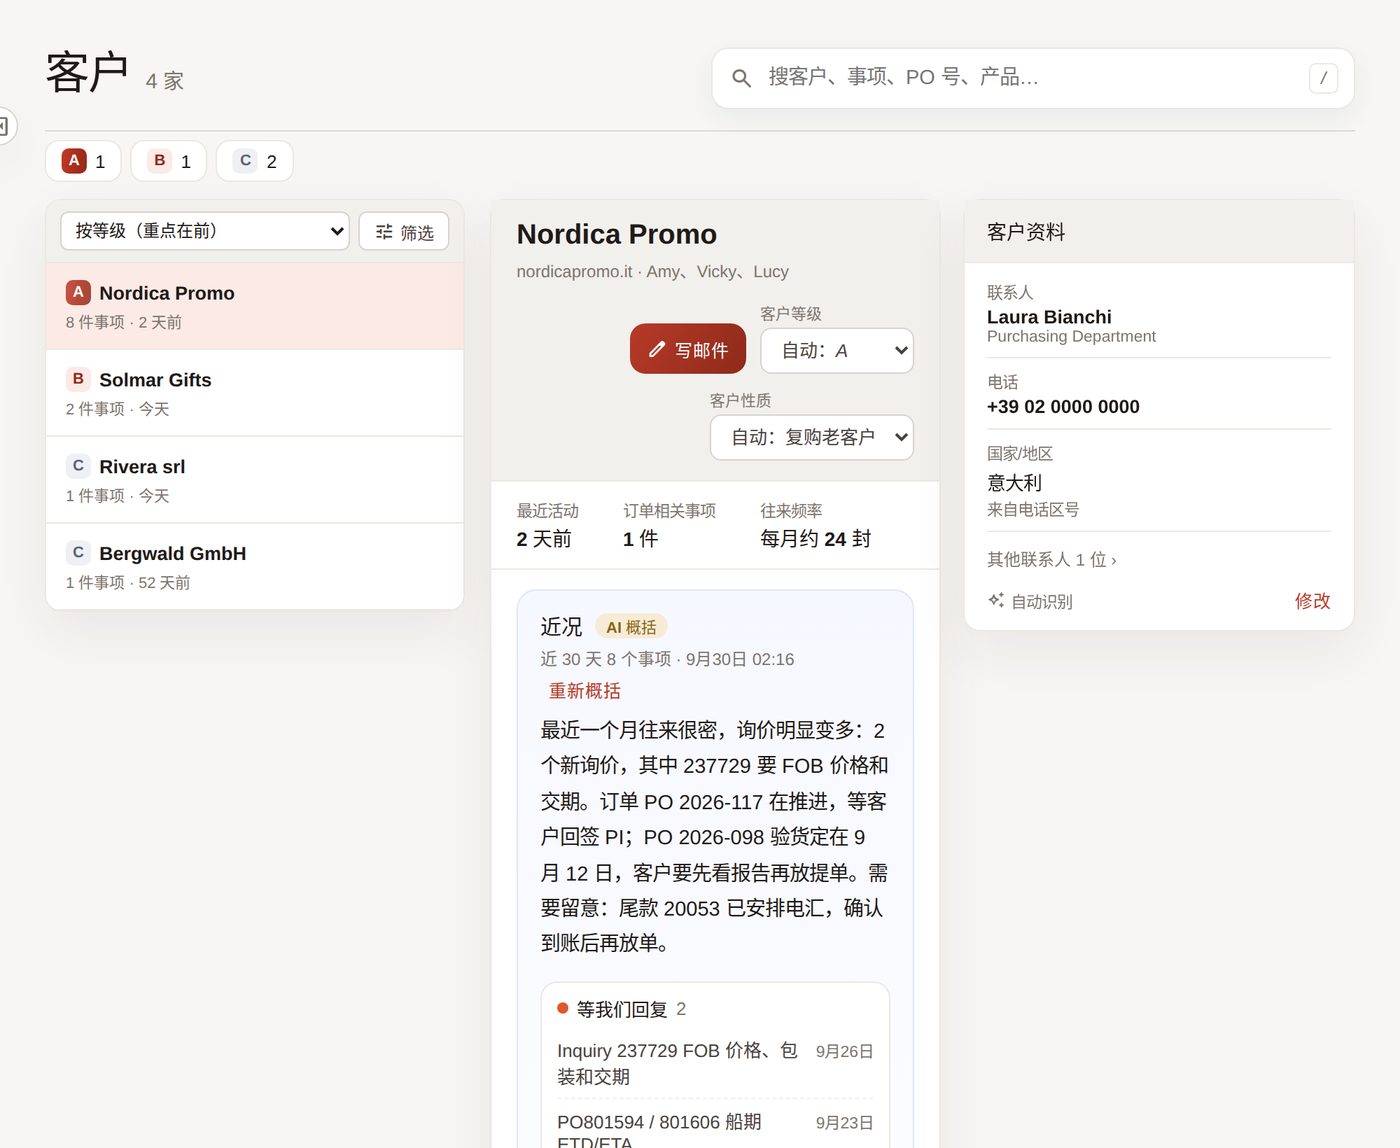This screenshot has height=1148, width=1400.
Task: Click the 意大利 country value
Action: tap(1014, 483)
